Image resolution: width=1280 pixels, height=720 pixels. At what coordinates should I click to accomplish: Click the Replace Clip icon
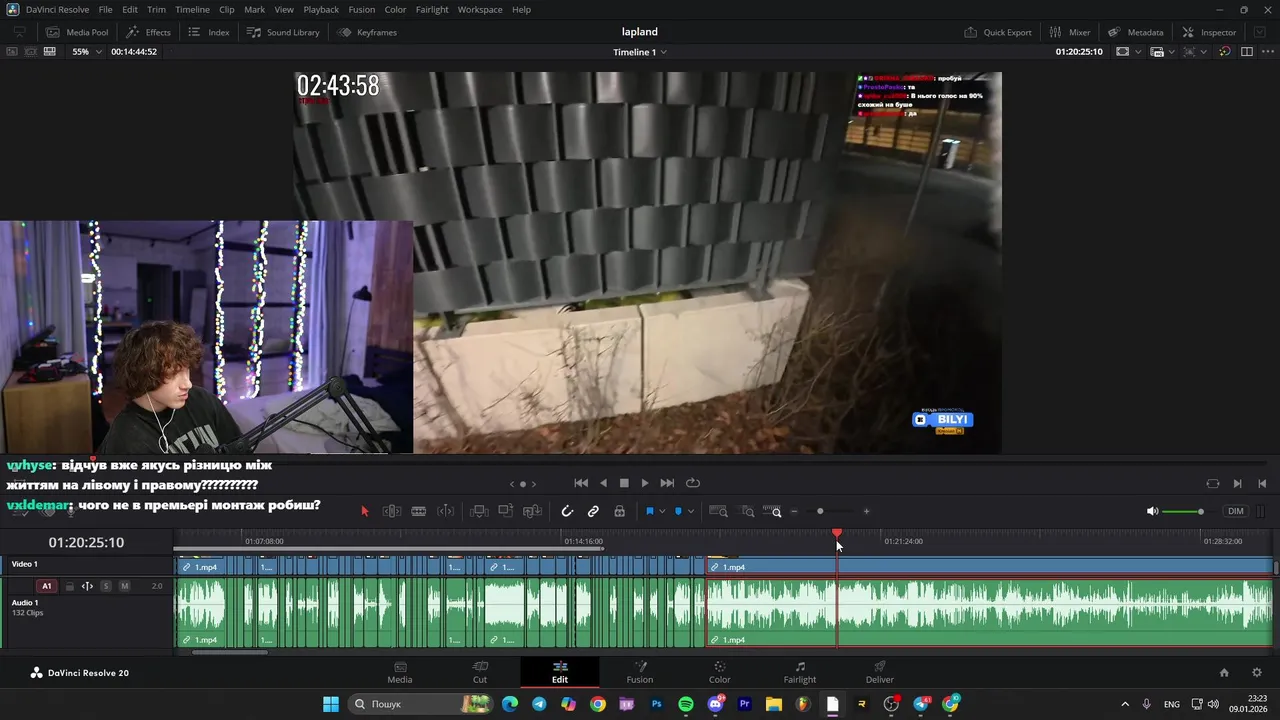(x=533, y=511)
